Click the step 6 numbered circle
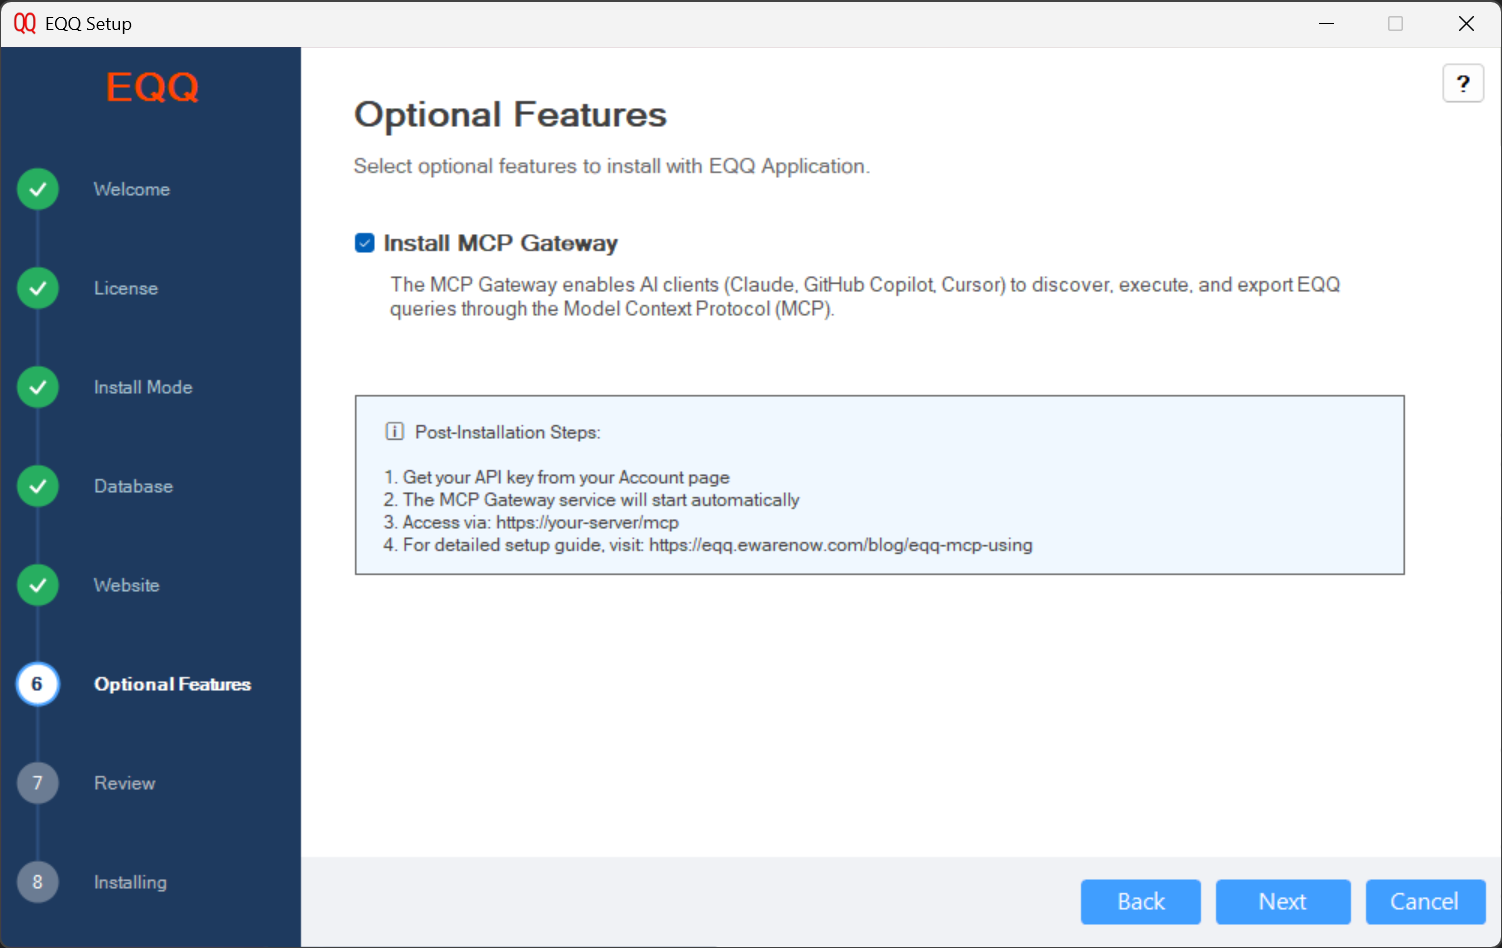 [37, 684]
